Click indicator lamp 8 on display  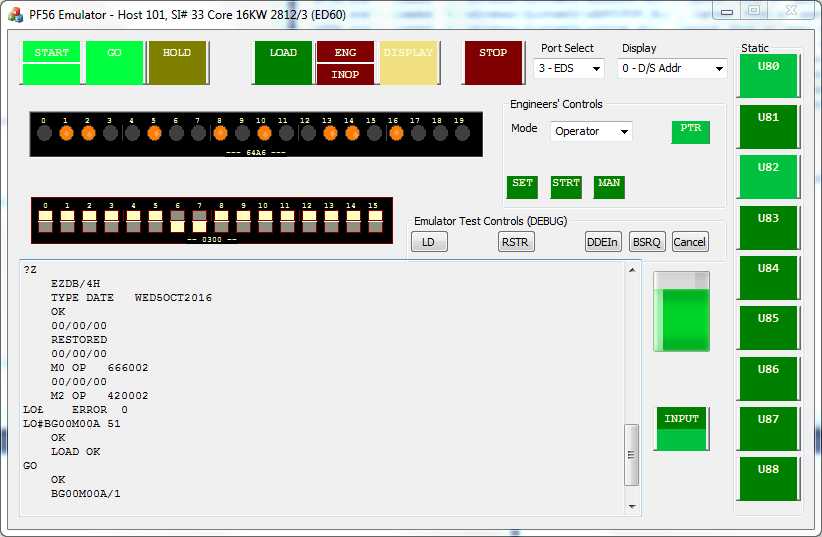click(220, 133)
